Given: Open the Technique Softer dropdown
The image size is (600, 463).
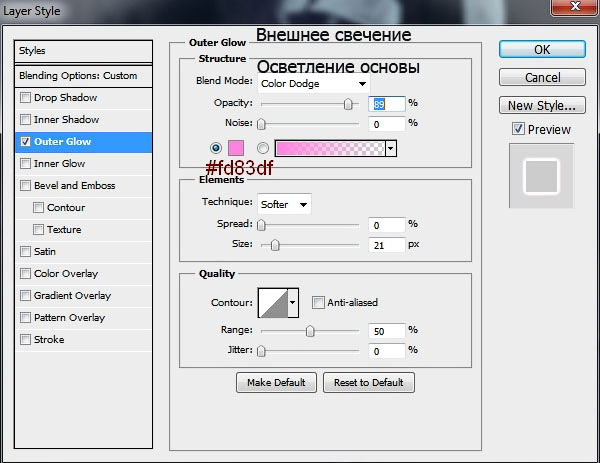Looking at the screenshot, I should tap(284, 204).
